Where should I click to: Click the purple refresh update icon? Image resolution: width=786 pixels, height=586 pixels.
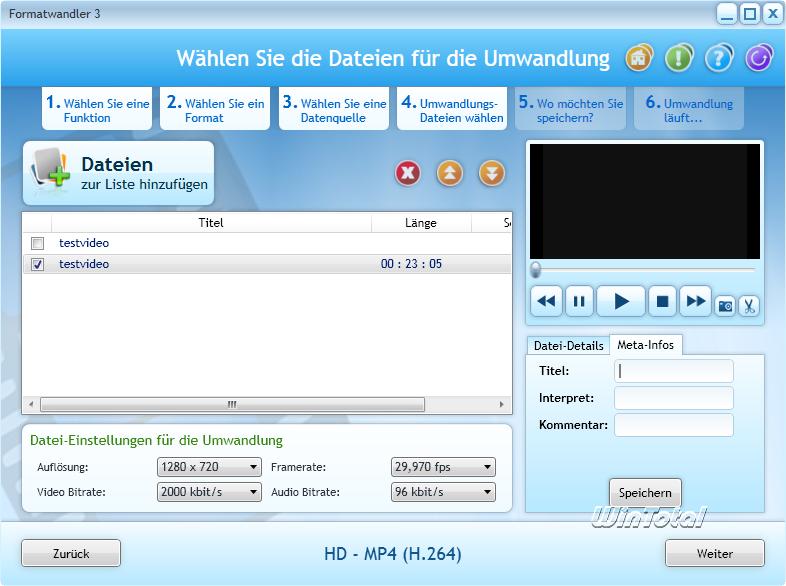pyautogui.click(x=758, y=58)
